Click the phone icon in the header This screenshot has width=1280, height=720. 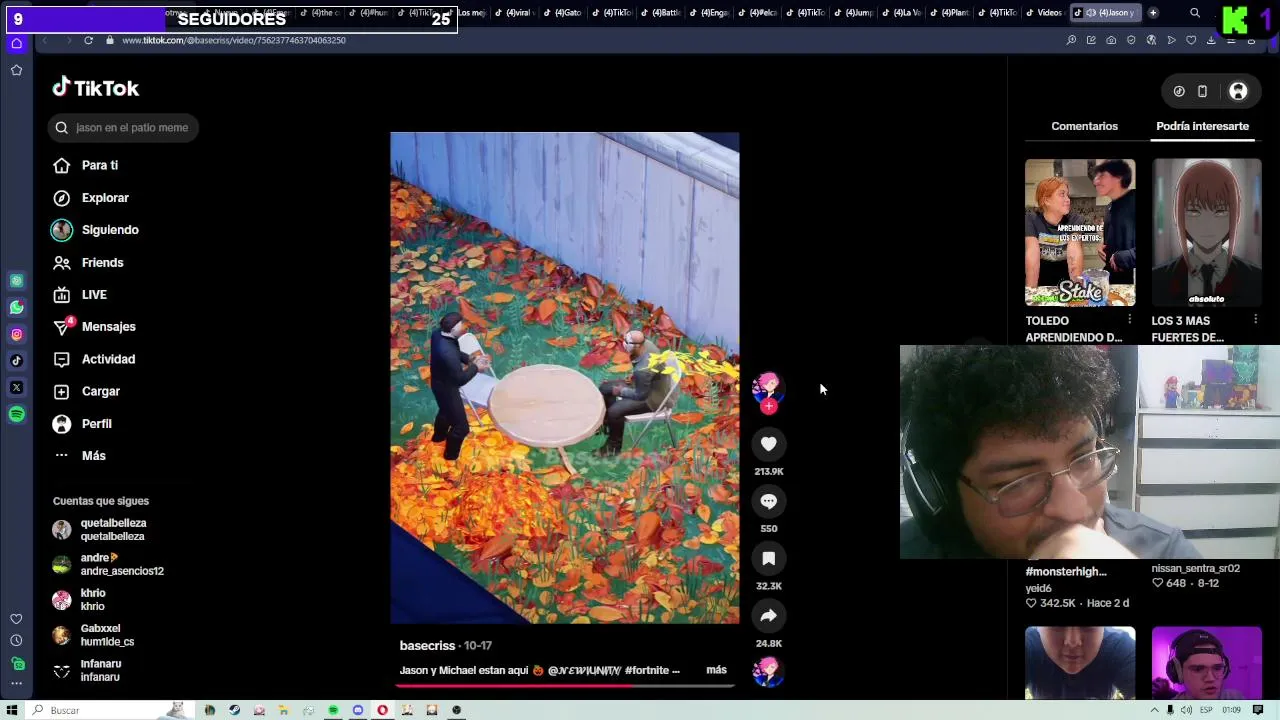click(1202, 91)
